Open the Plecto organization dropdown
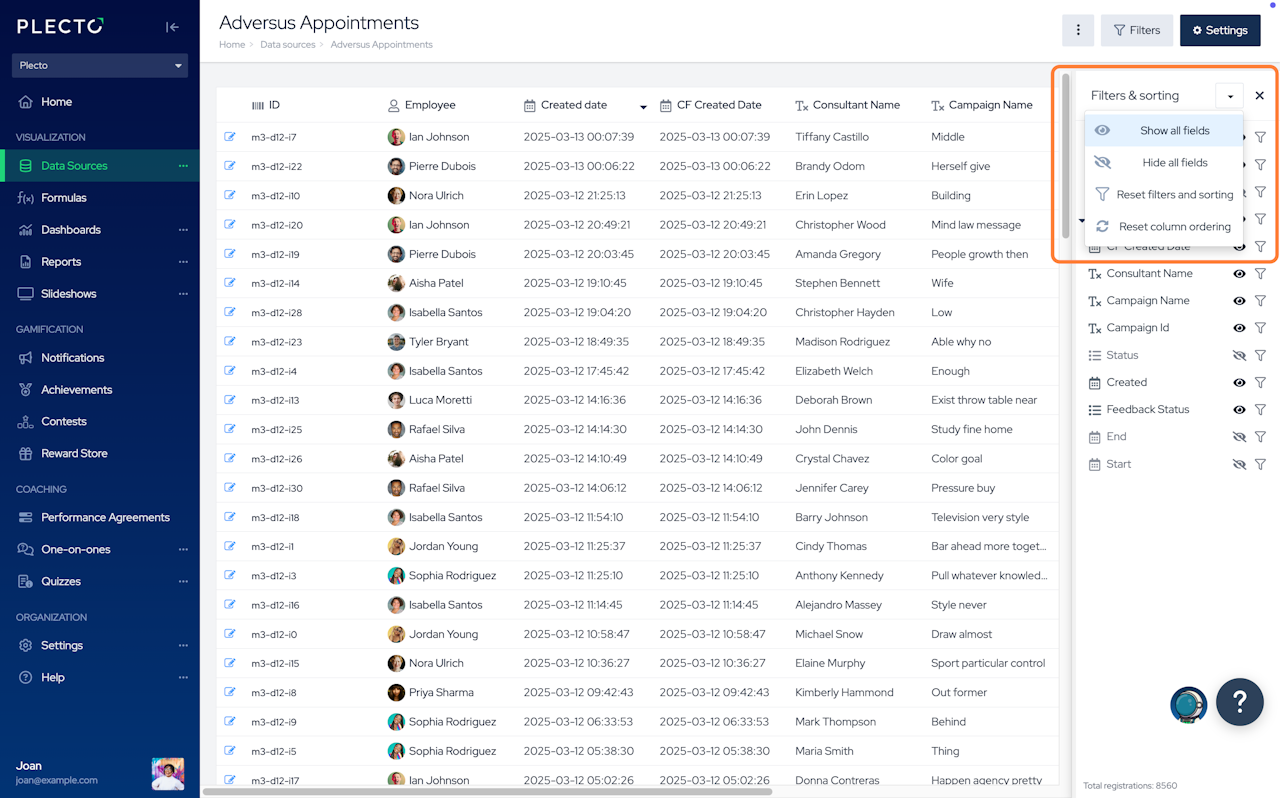This screenshot has height=798, width=1280. click(100, 66)
